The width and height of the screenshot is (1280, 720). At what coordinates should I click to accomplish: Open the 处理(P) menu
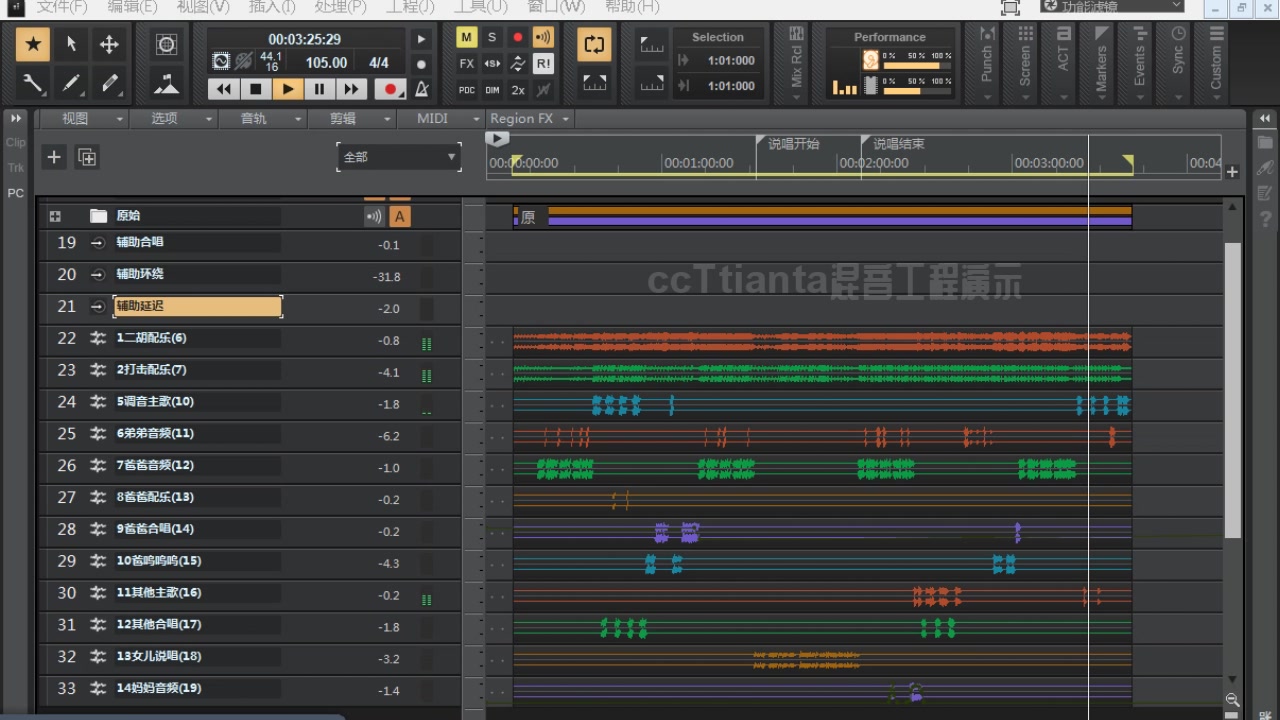[x=340, y=6]
